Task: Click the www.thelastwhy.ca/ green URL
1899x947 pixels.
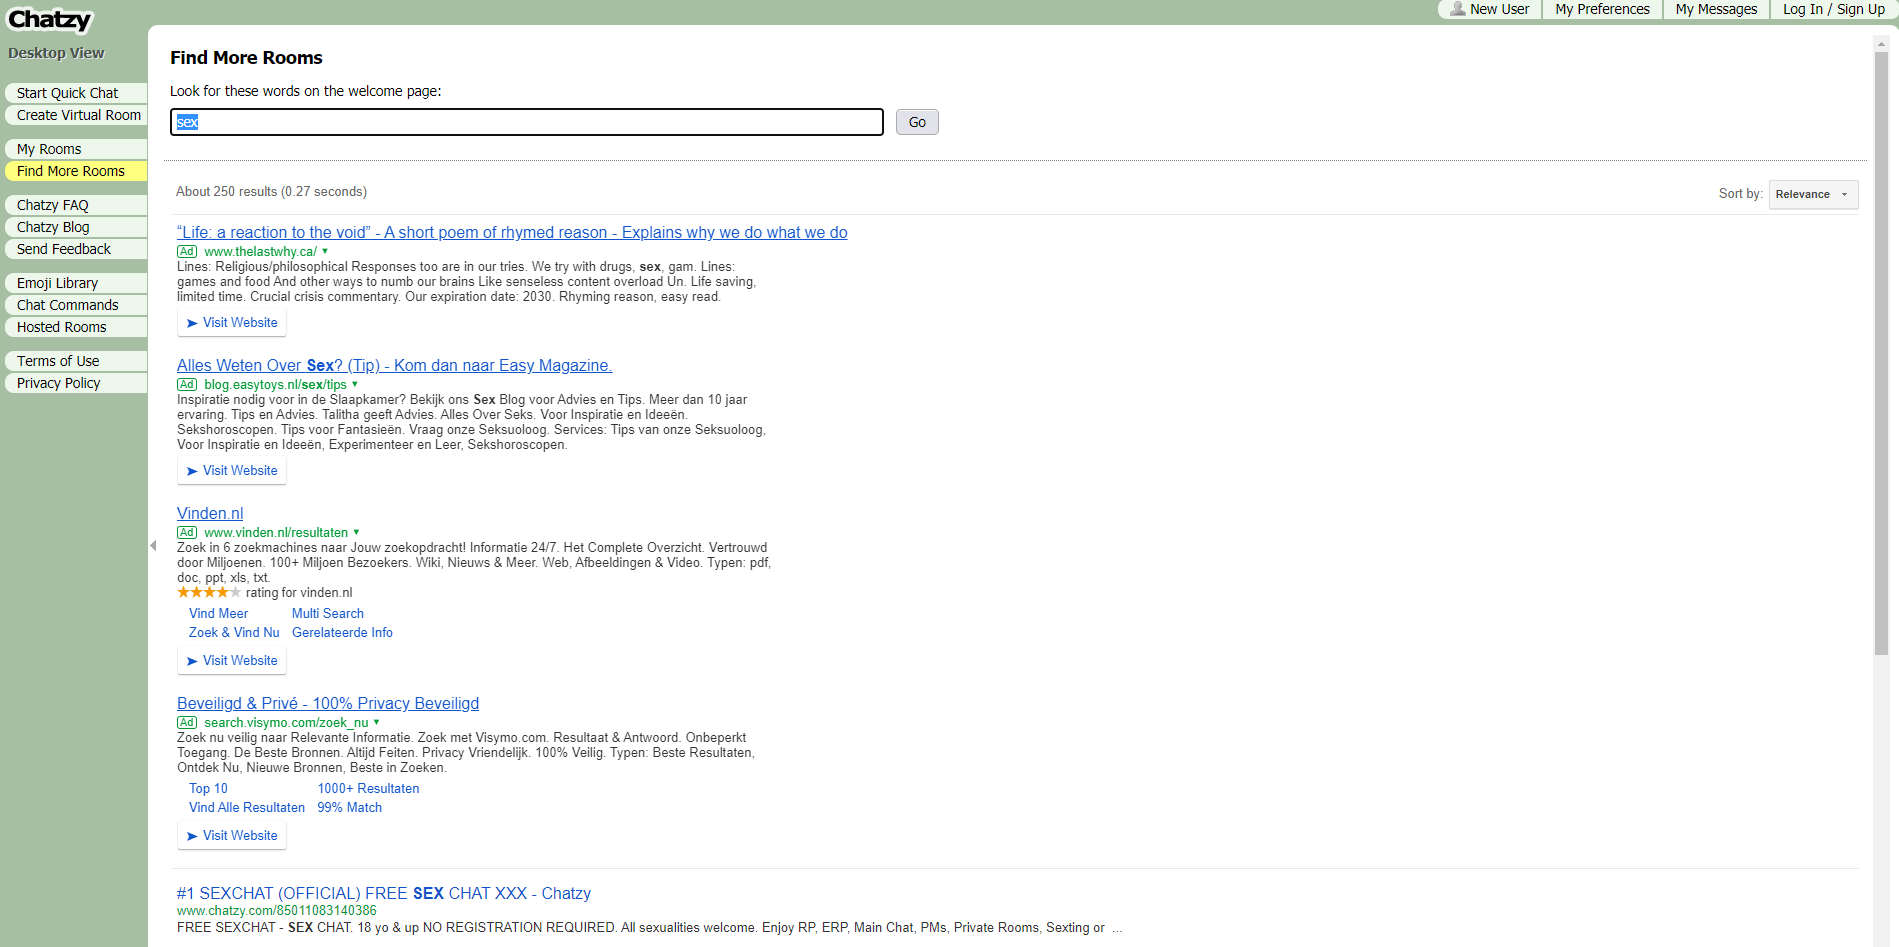Action: 260,252
